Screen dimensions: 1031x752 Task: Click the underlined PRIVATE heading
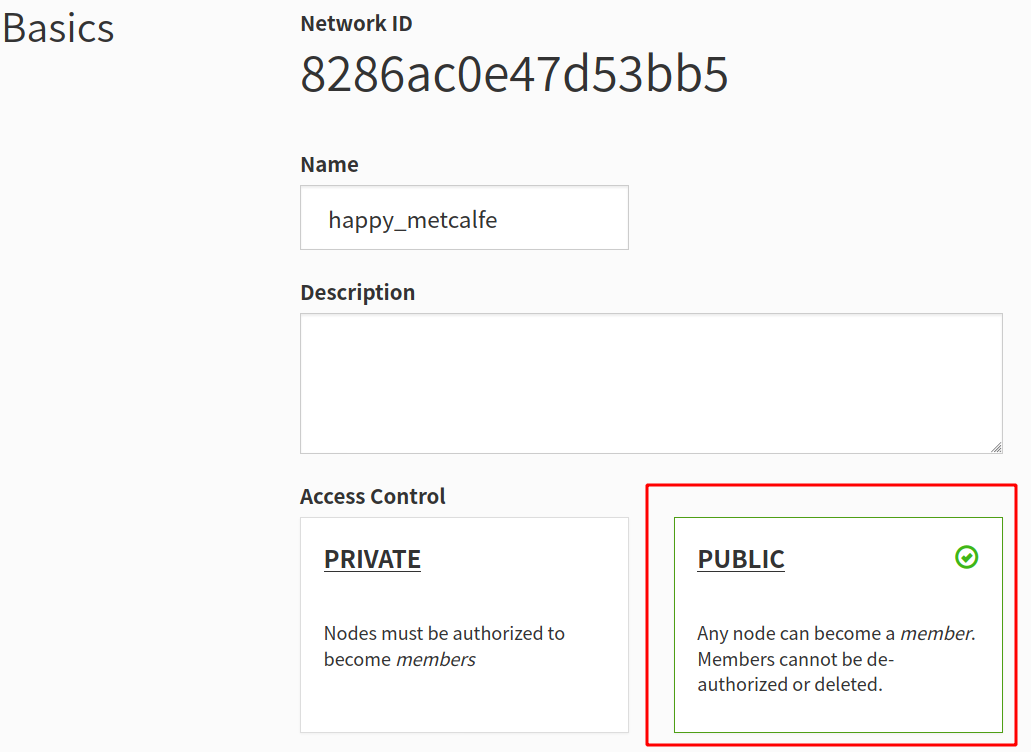point(372,559)
